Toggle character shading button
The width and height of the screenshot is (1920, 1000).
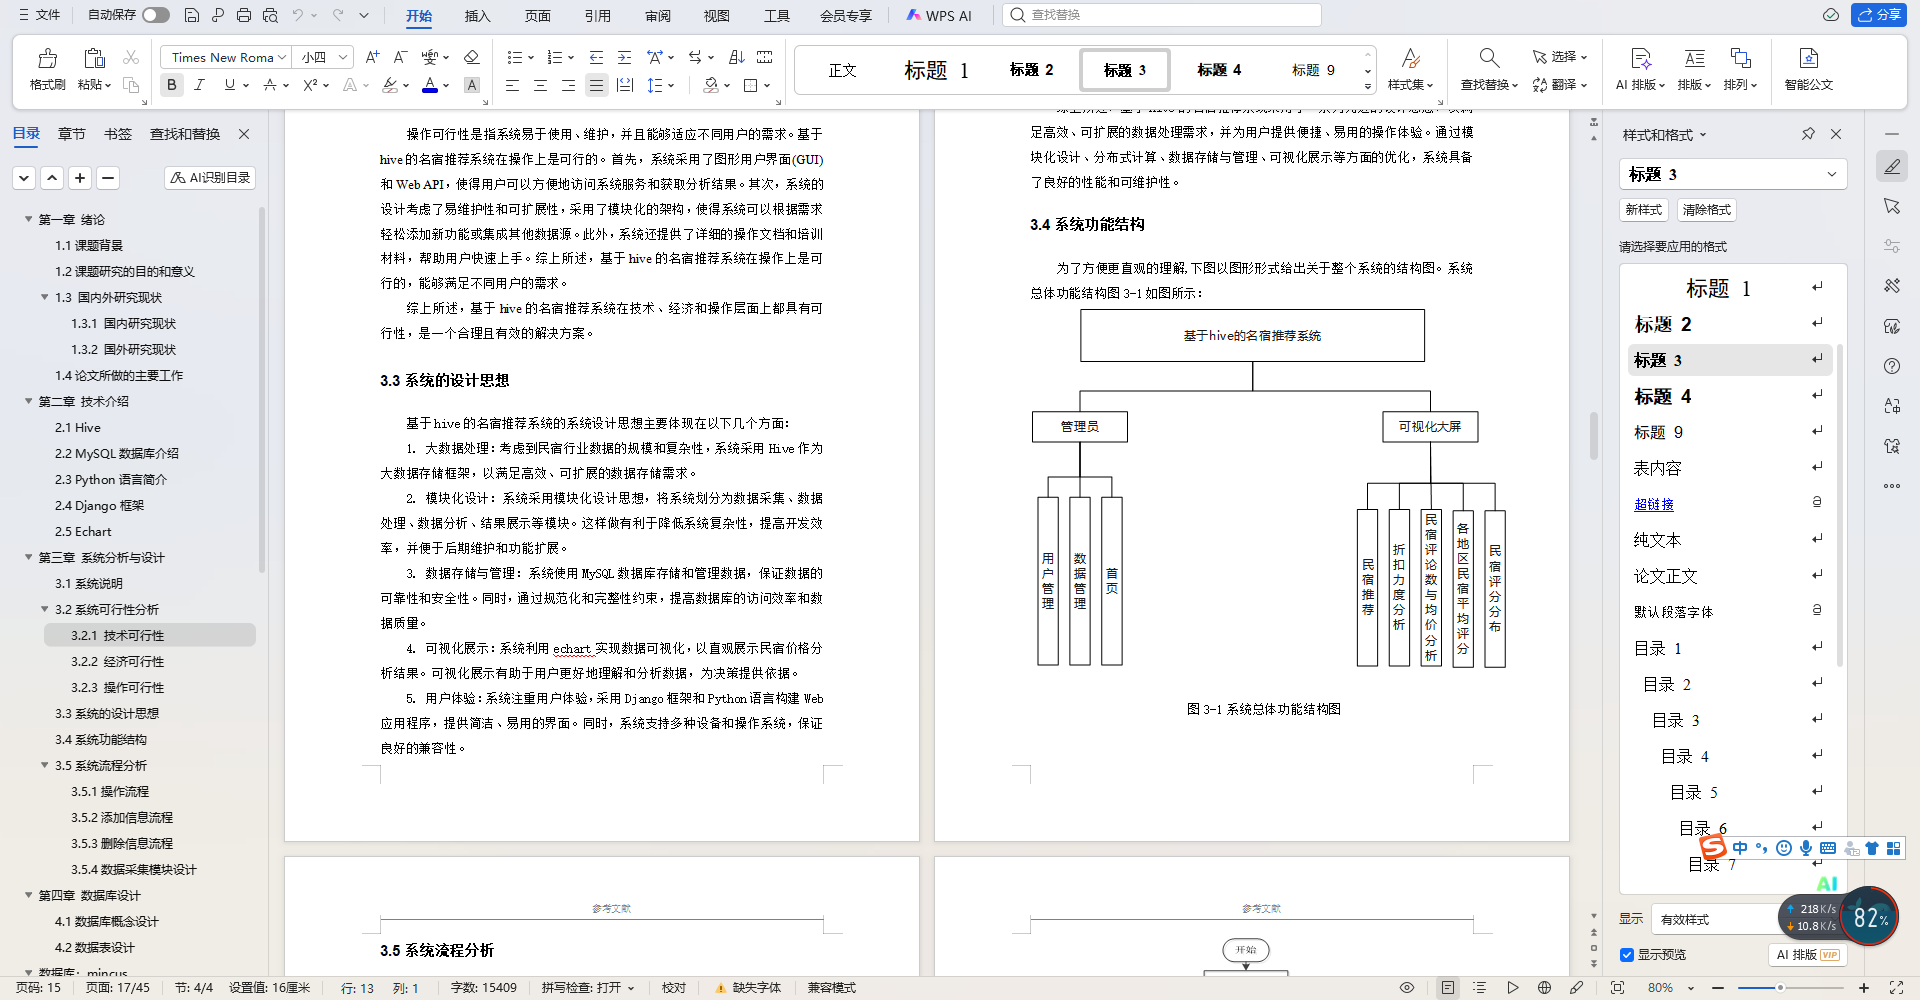point(472,85)
